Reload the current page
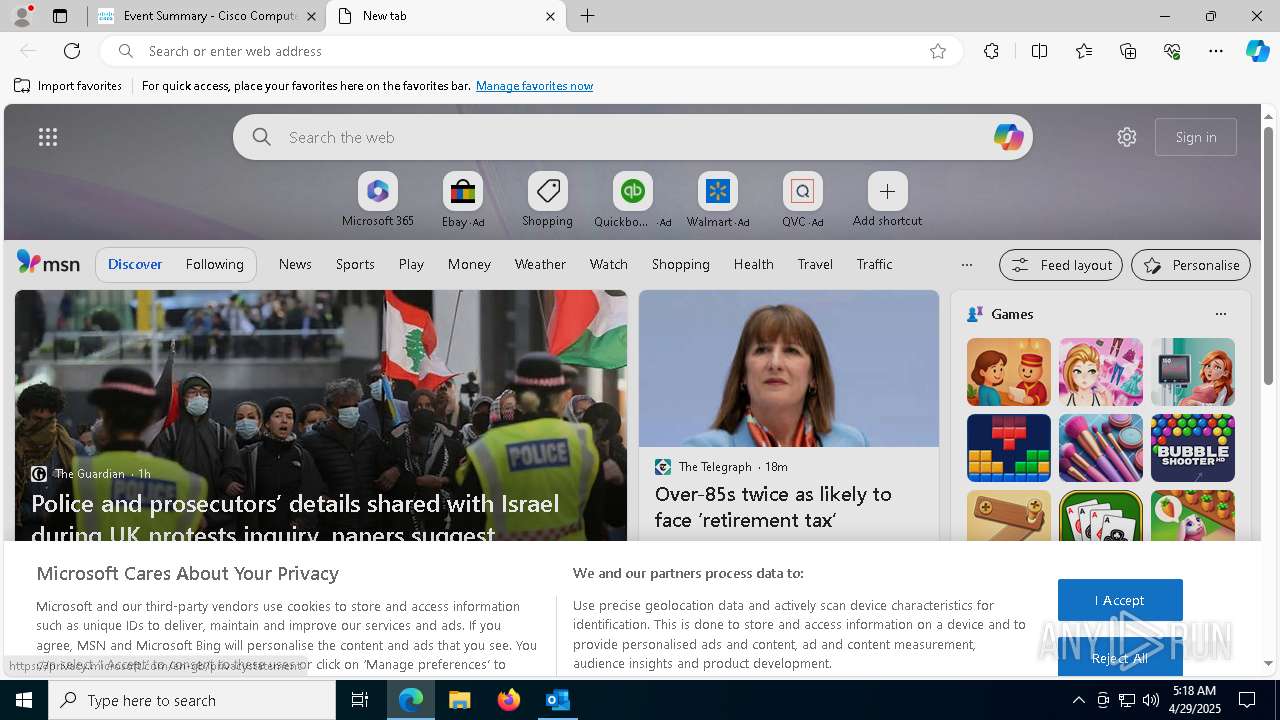Image resolution: width=1280 pixels, height=720 pixels. 72,51
